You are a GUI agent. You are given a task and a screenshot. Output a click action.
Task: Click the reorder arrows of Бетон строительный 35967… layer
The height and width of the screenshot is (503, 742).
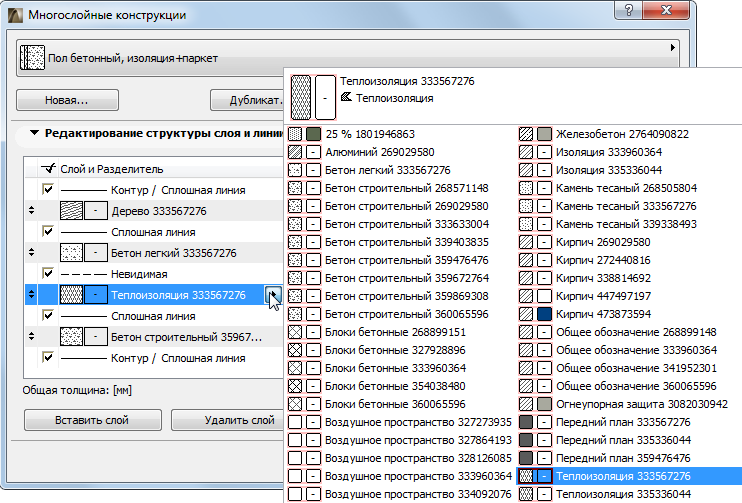pyautogui.click(x=31, y=337)
